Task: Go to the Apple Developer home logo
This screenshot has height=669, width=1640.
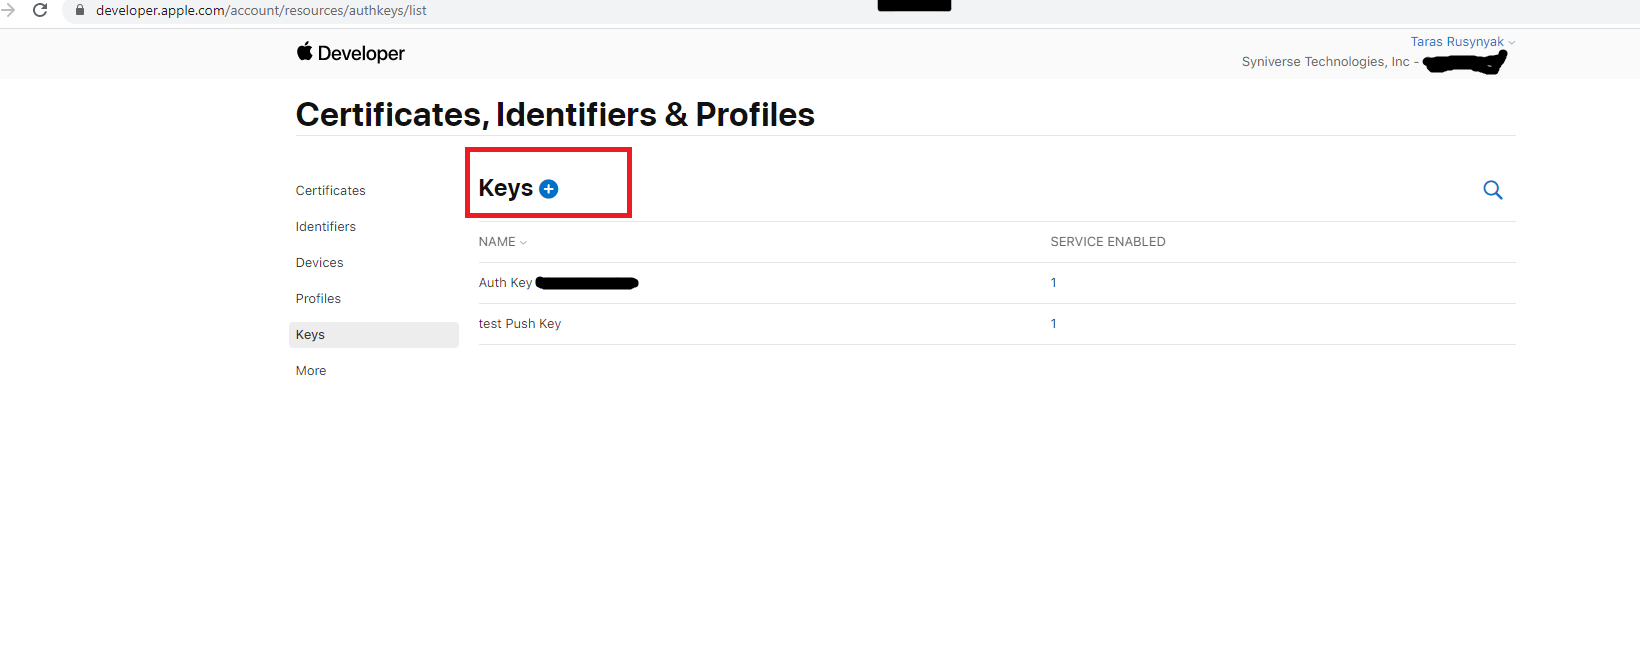Action: (350, 53)
